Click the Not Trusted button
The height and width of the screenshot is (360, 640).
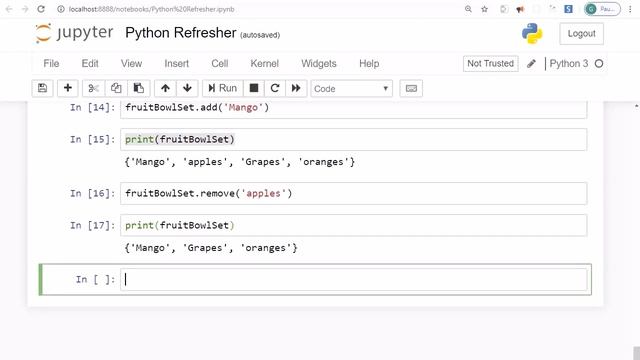[491, 64]
